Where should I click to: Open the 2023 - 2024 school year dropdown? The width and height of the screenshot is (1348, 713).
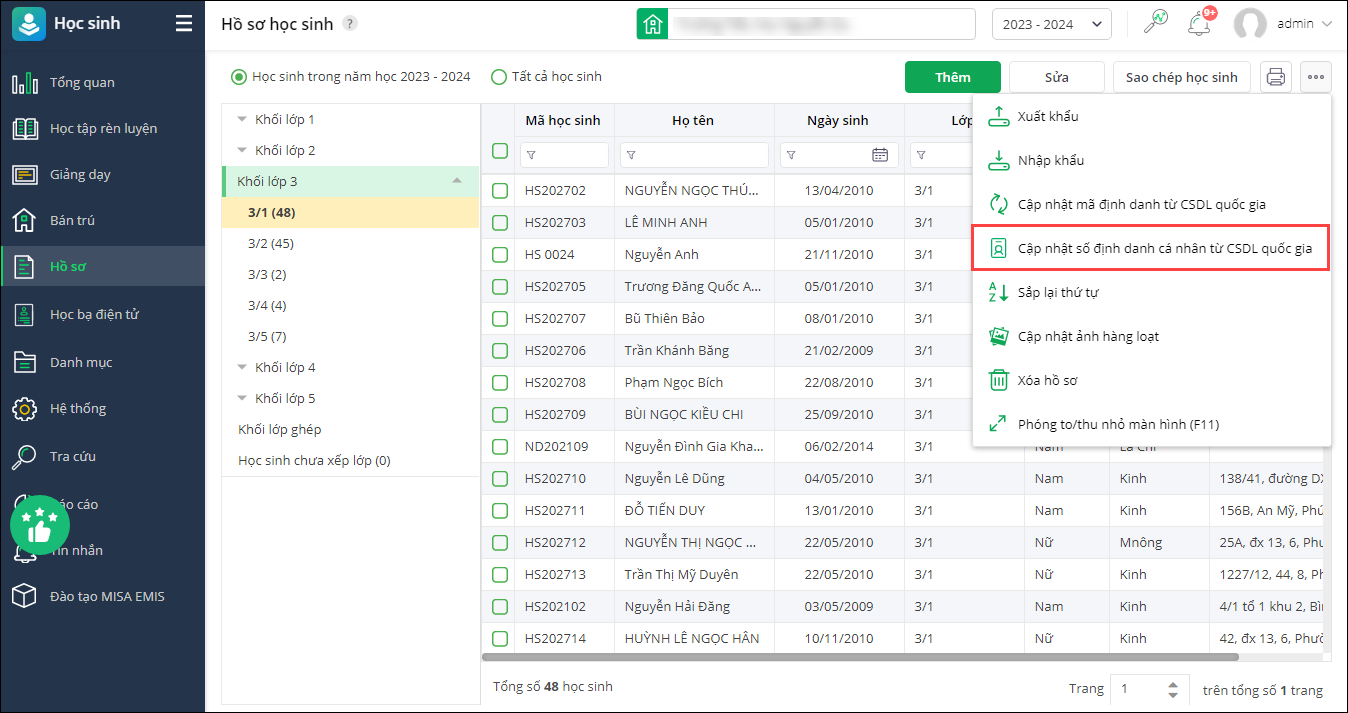[x=1052, y=24]
